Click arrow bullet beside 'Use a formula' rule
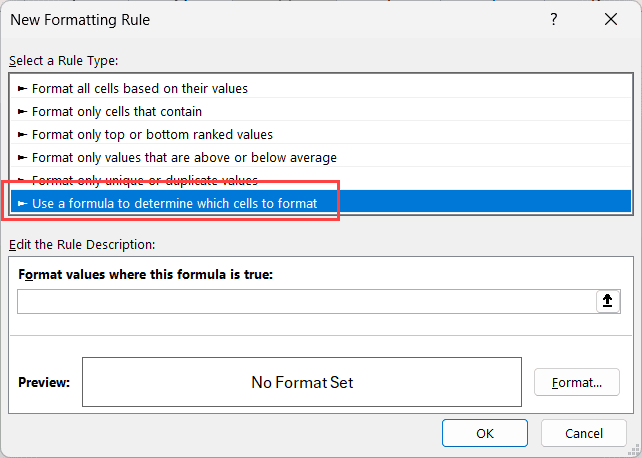 pyautogui.click(x=23, y=203)
